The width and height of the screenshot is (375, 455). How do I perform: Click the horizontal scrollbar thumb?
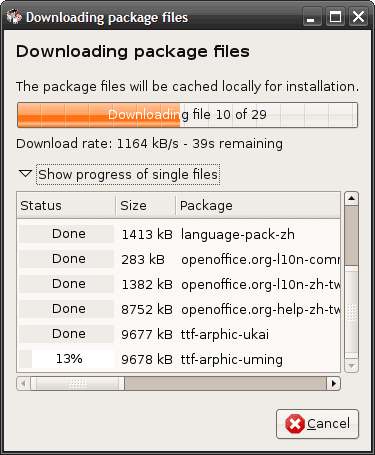click(77, 384)
